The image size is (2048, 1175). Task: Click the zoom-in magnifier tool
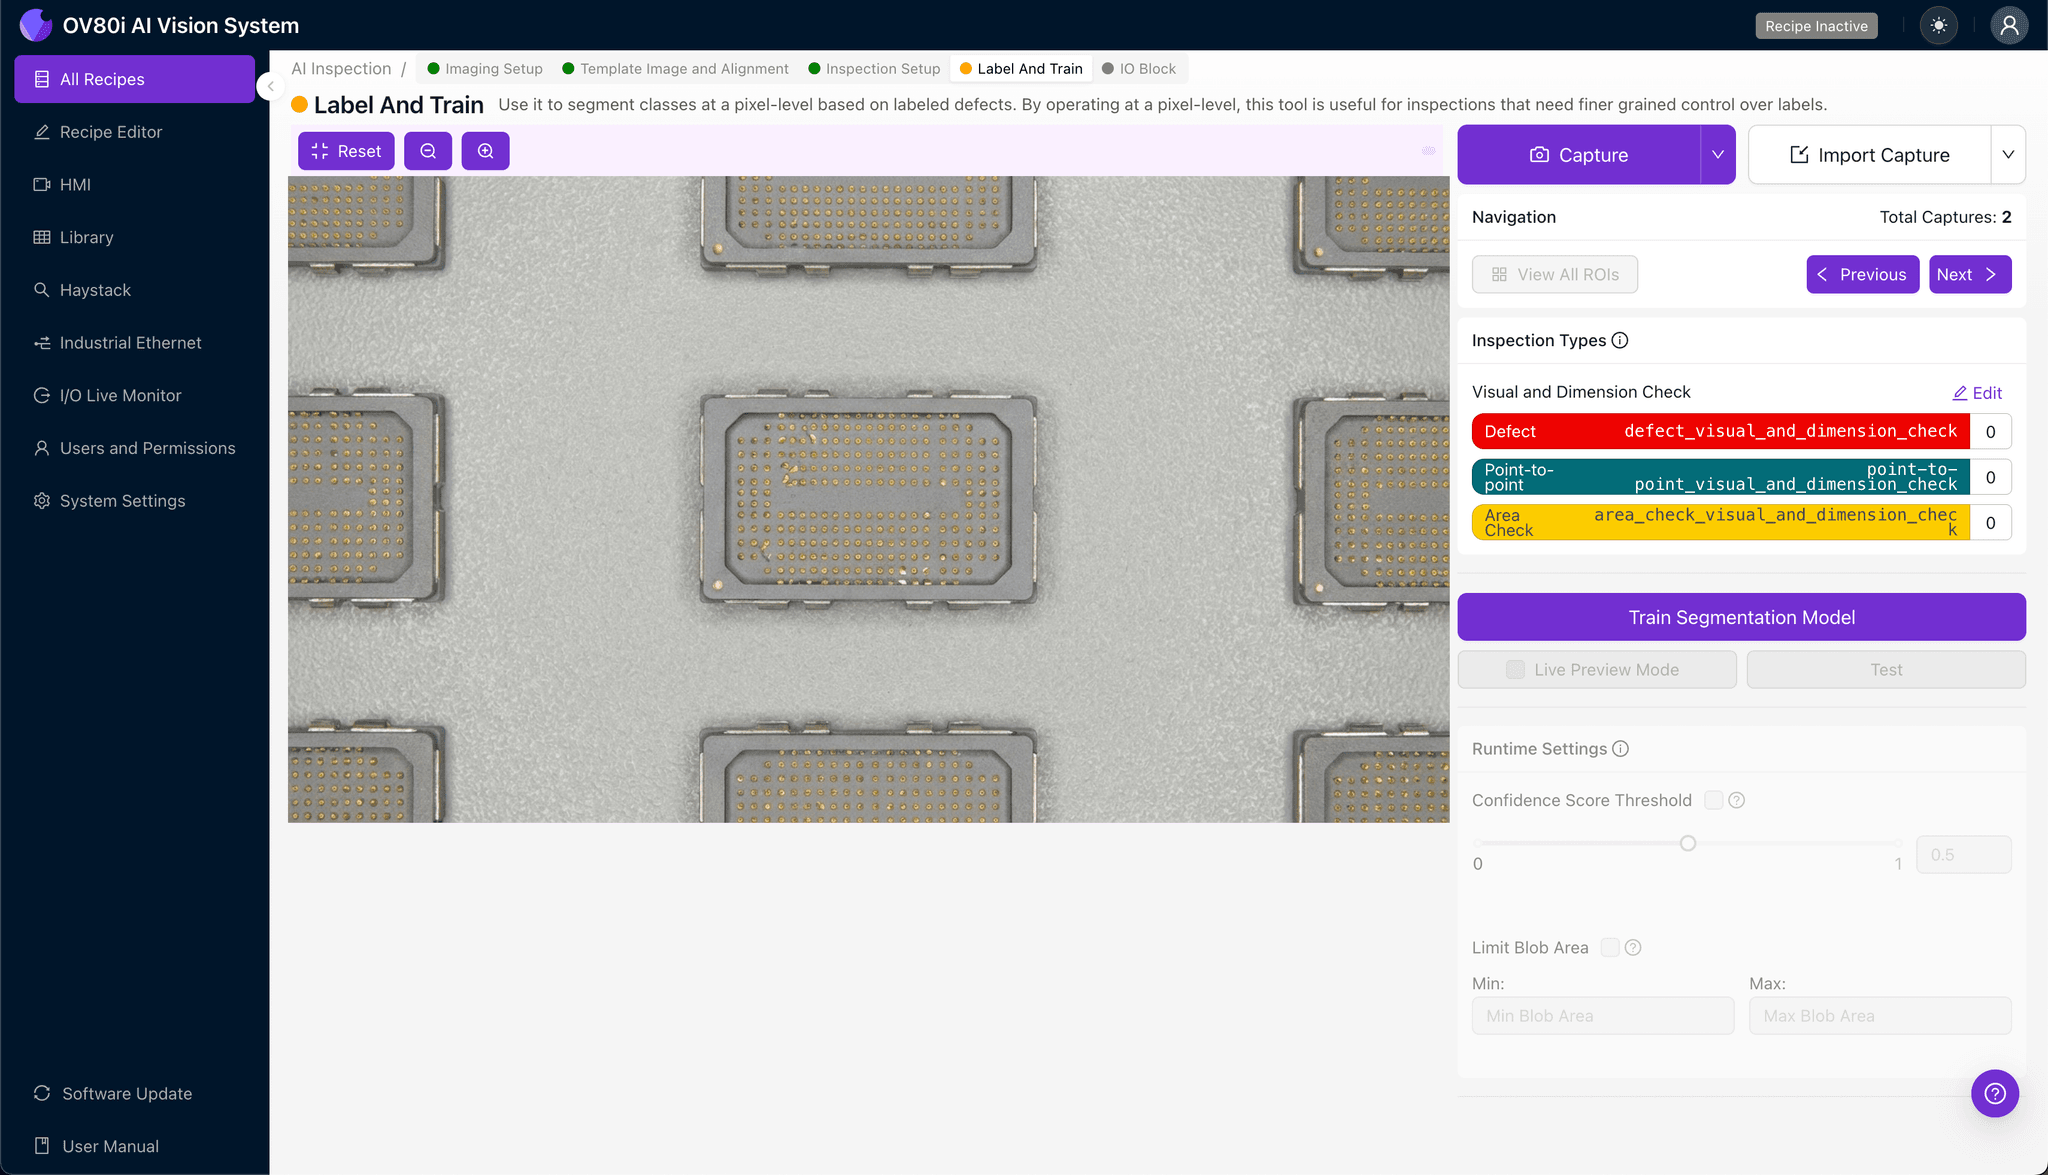(x=485, y=150)
